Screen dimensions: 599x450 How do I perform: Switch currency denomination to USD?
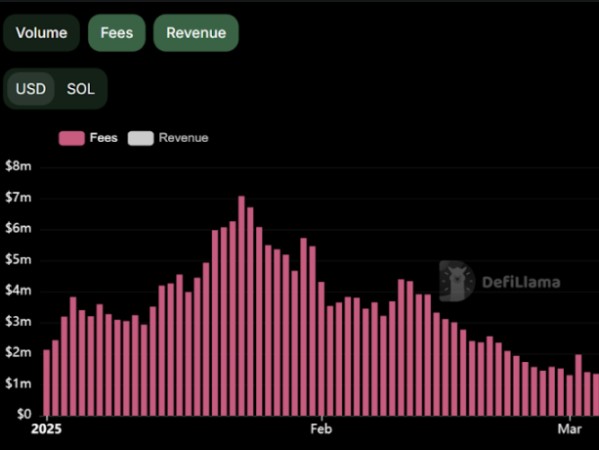point(31,89)
